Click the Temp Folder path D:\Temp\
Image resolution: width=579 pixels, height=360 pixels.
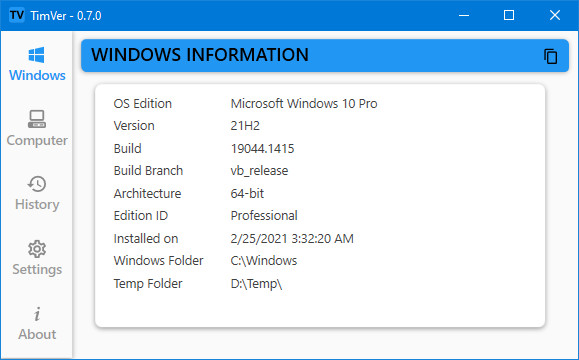(x=256, y=284)
